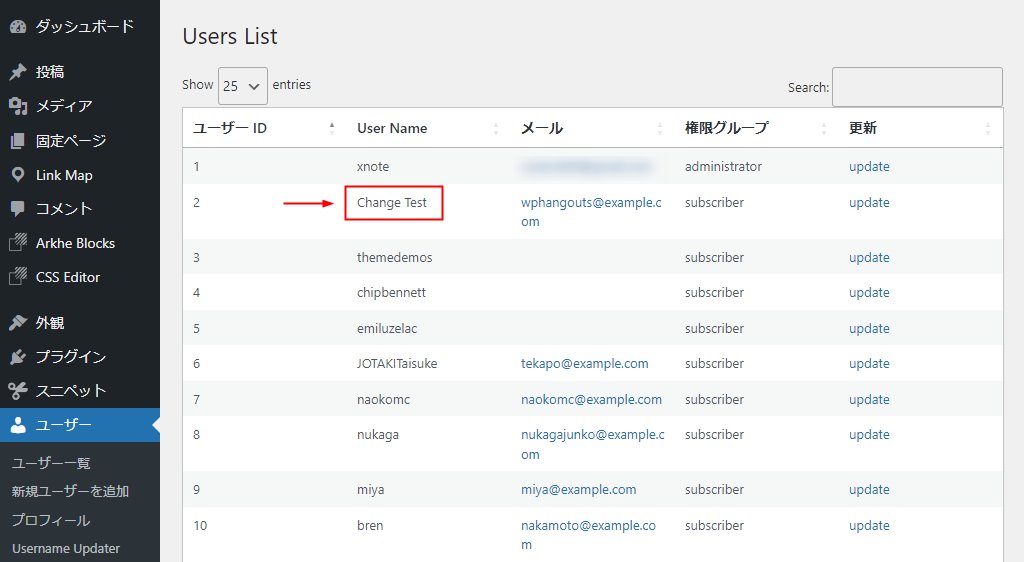Open miya@example.com email link
Image resolution: width=1024 pixels, height=562 pixels.
coord(579,490)
